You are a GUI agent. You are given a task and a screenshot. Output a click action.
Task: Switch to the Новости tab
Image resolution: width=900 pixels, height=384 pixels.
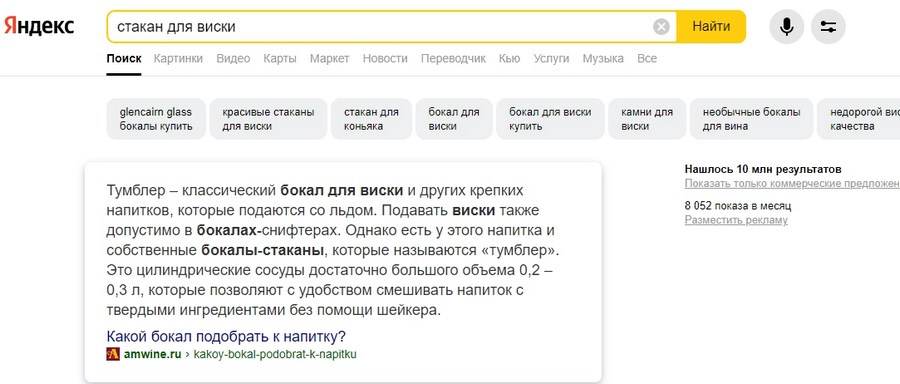(385, 59)
